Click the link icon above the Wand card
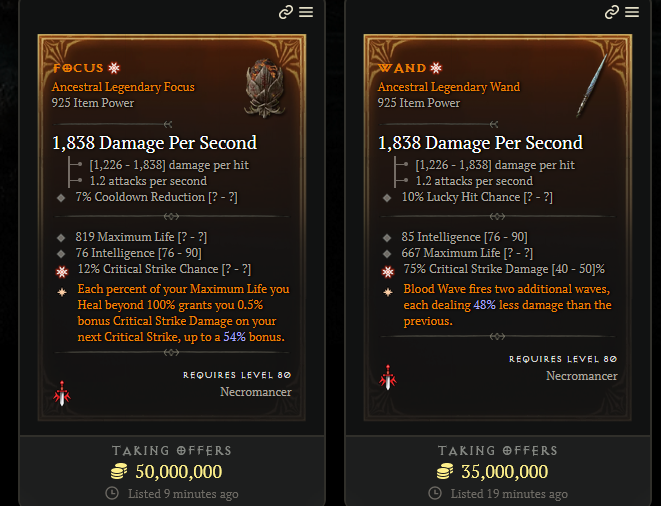 coord(612,13)
